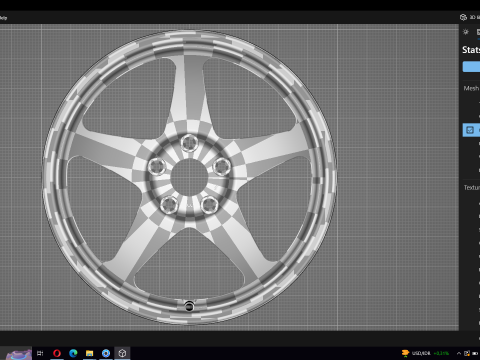Image resolution: width=480 pixels, height=360 pixels.
Task: Click the 3D Viewer taskbar icon
Action: click(122, 353)
